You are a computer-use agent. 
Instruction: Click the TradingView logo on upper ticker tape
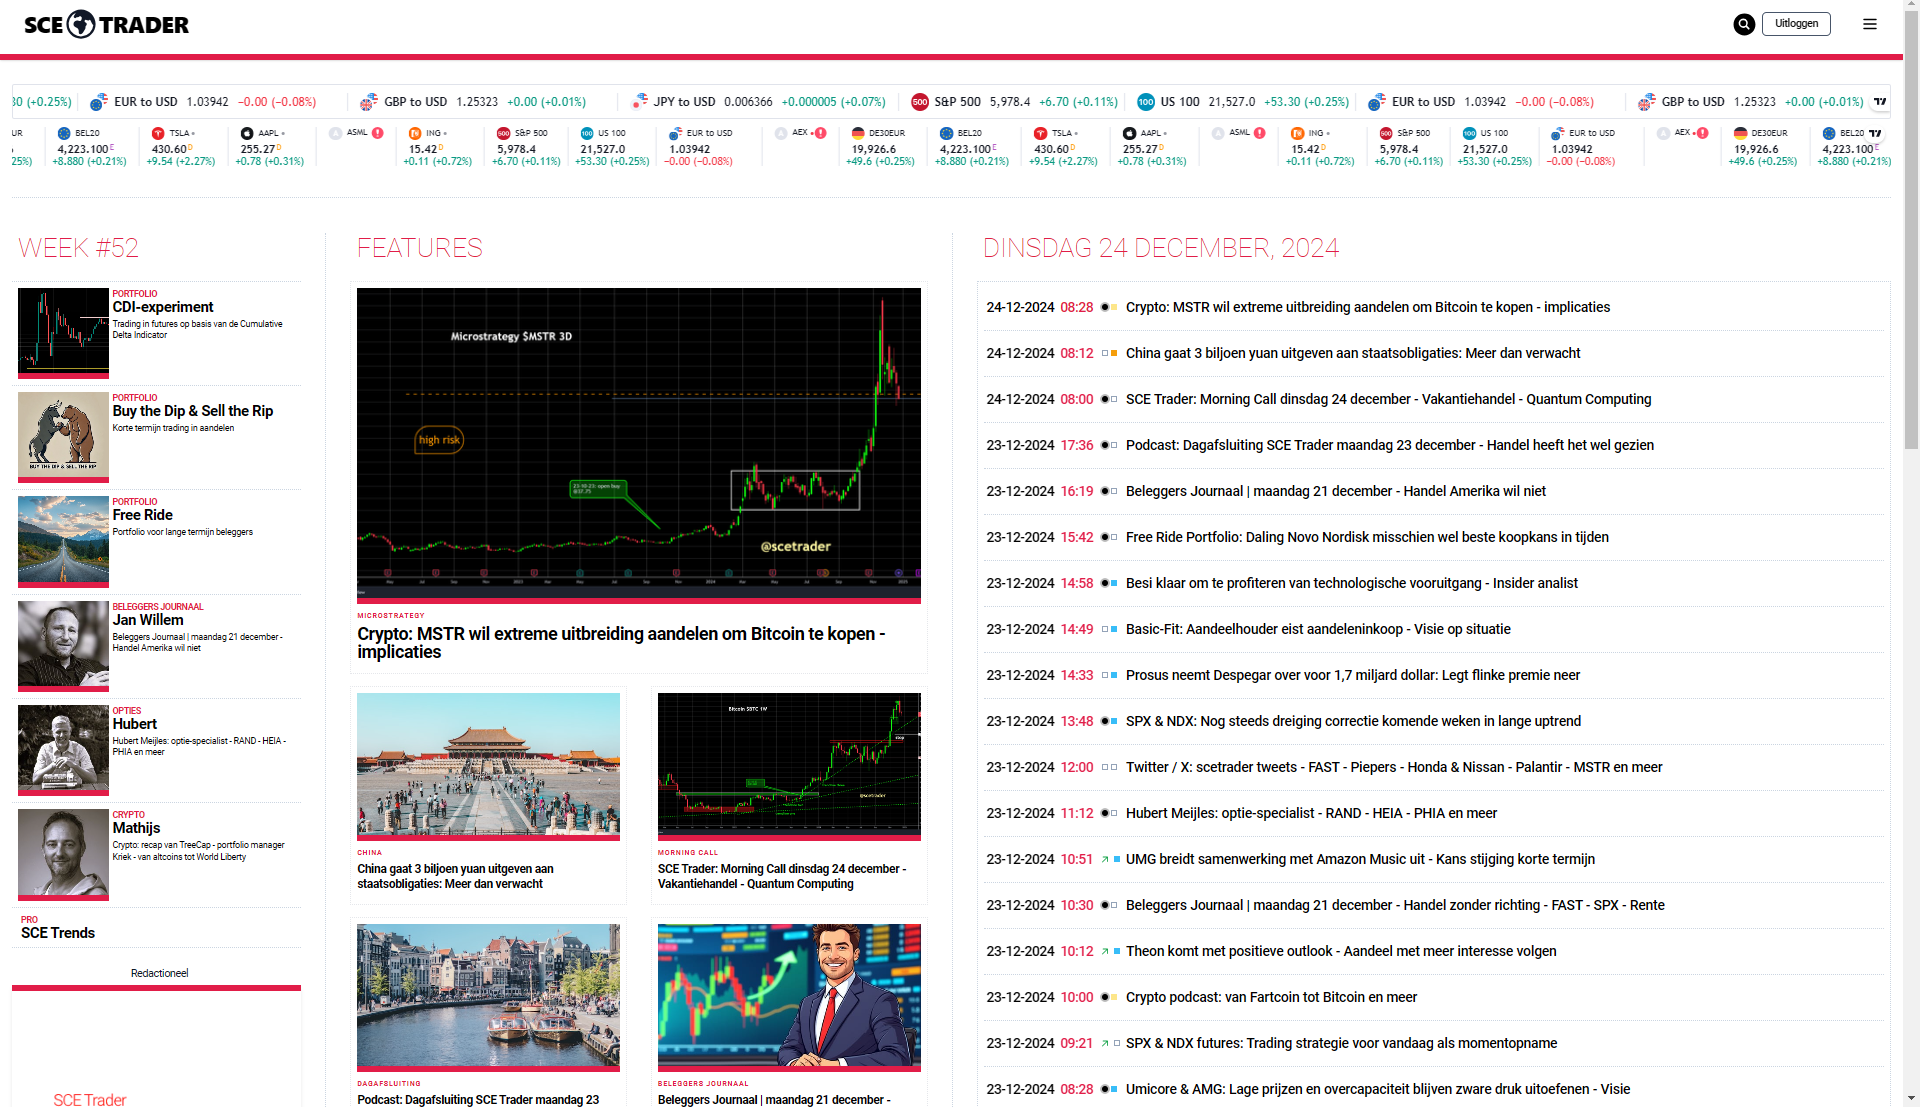1880,101
